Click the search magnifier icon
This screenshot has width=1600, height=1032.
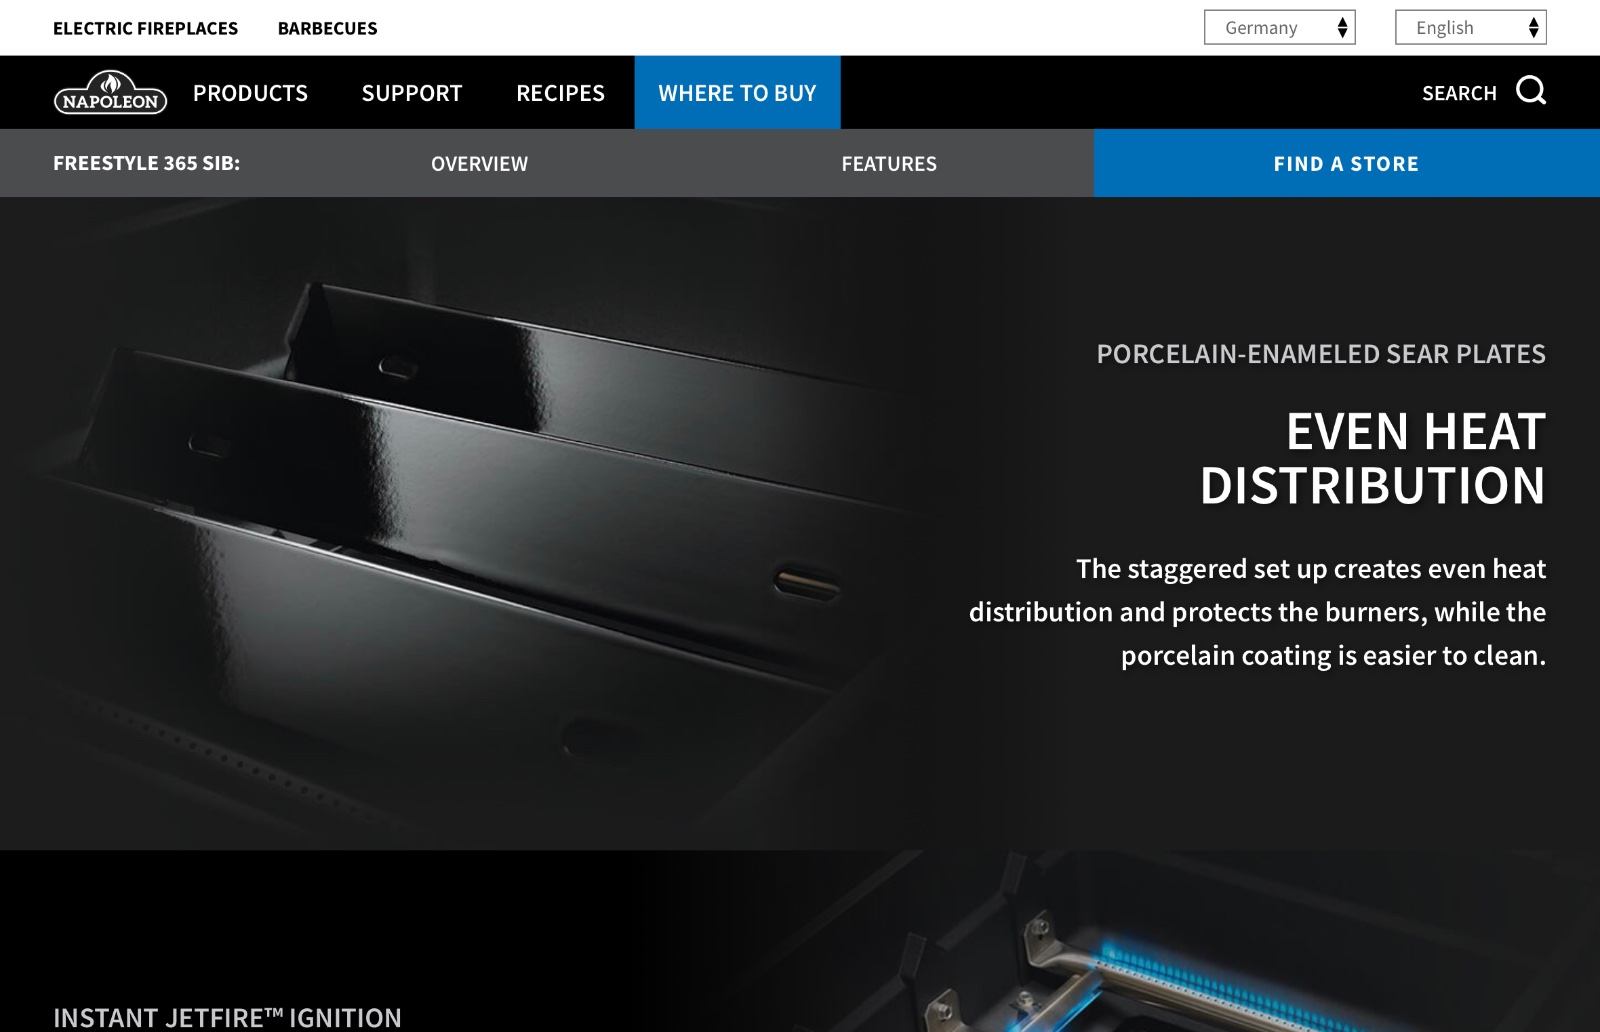[x=1531, y=91]
